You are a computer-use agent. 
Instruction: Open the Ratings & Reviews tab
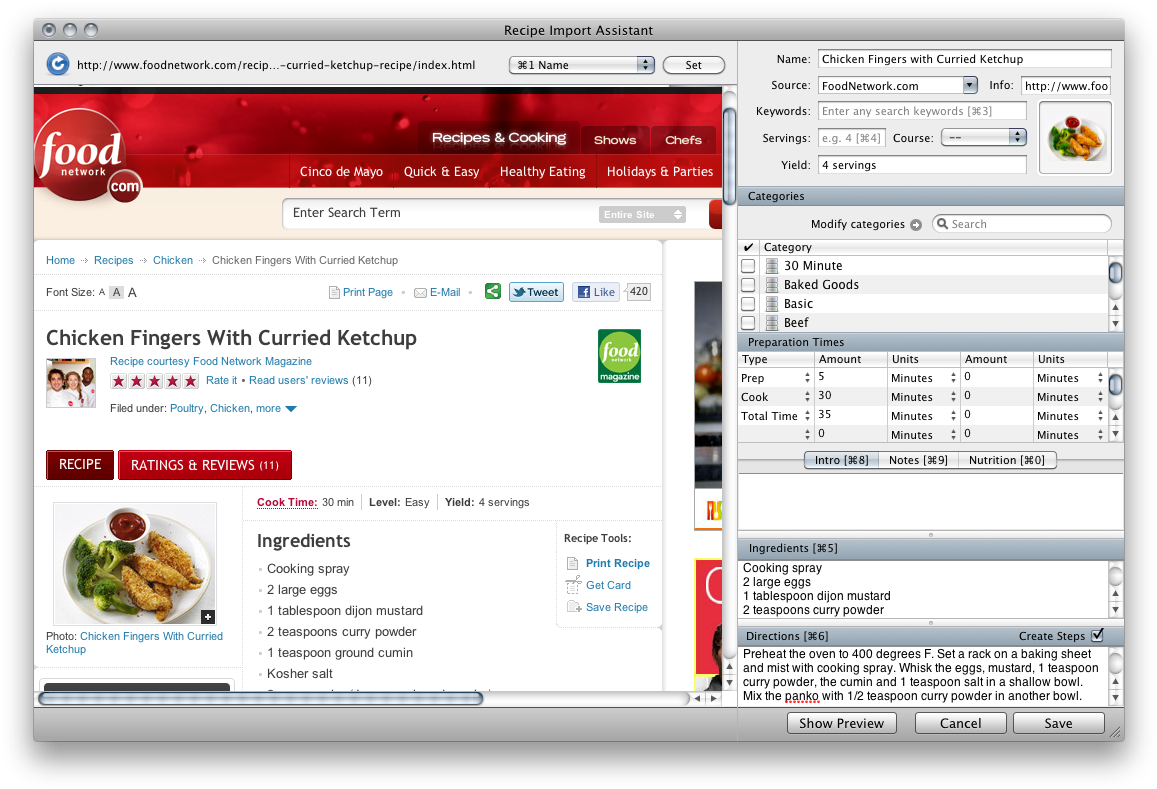click(205, 465)
